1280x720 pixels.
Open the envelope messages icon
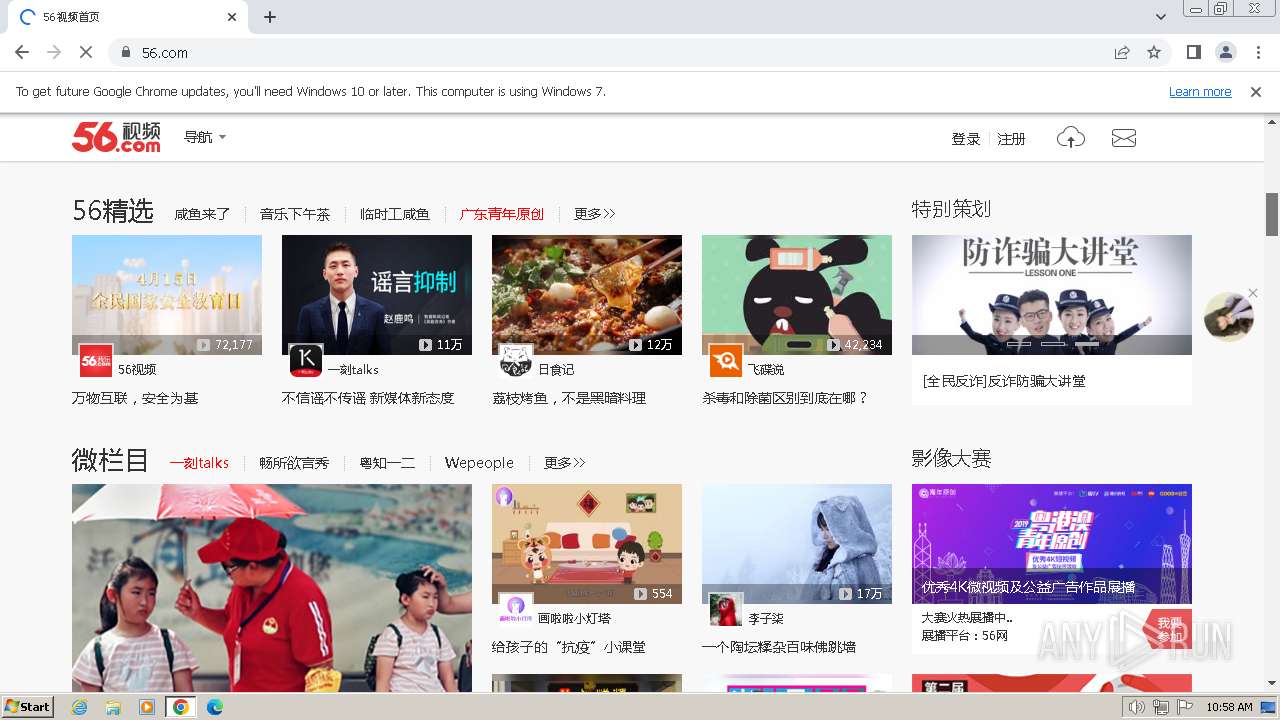1124,138
